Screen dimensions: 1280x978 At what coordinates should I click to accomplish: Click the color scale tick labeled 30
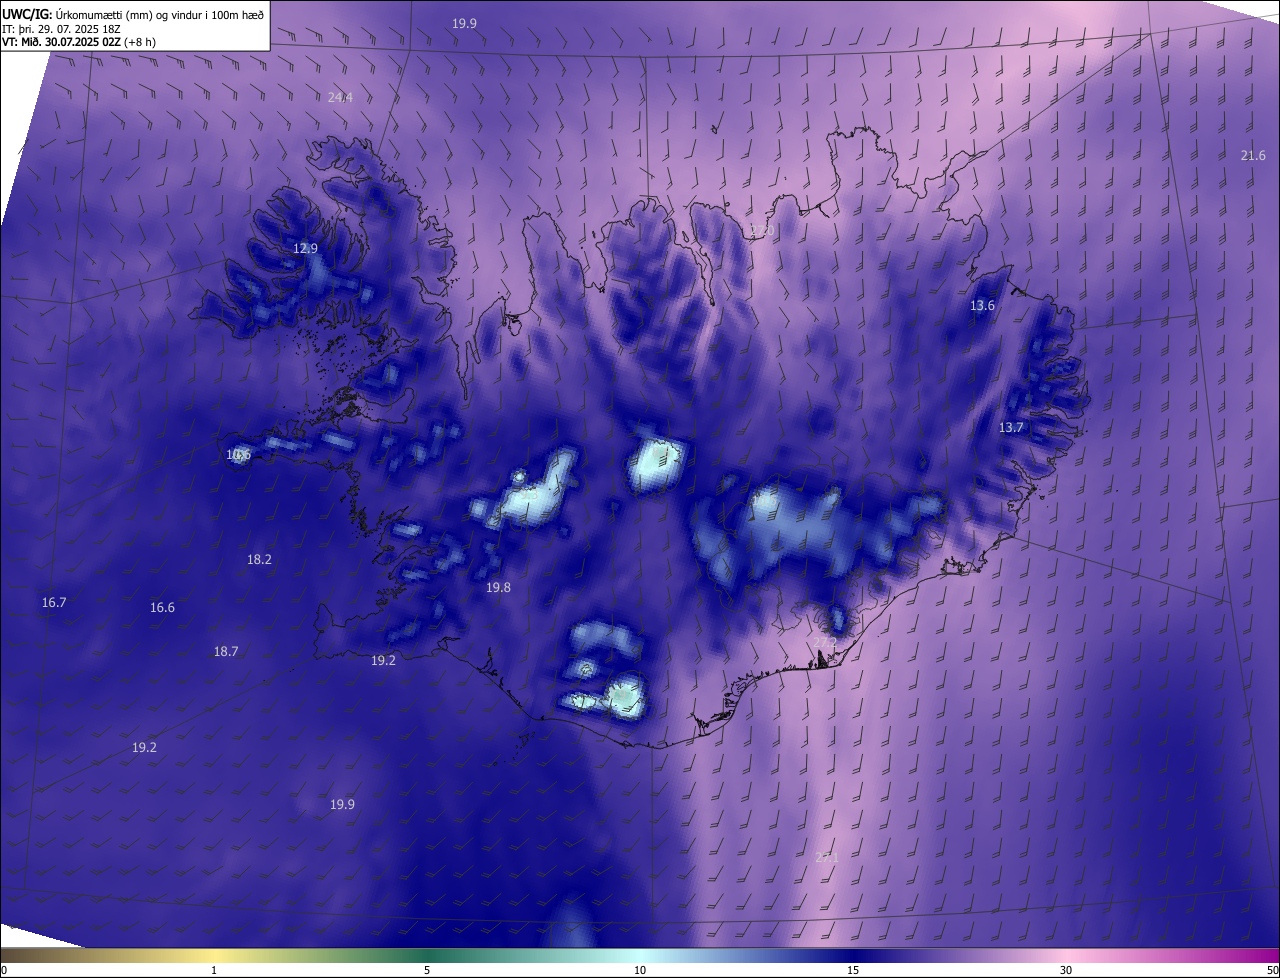point(1066,970)
